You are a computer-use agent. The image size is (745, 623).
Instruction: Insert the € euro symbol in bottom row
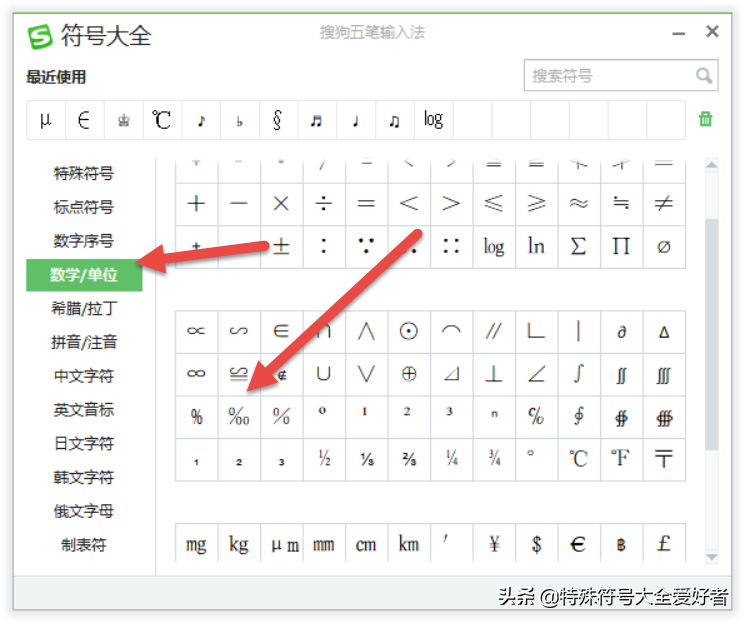click(x=579, y=544)
